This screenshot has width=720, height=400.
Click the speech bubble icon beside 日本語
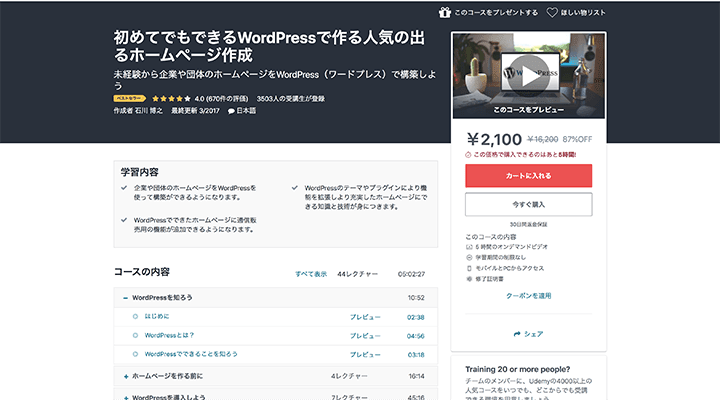(x=231, y=111)
